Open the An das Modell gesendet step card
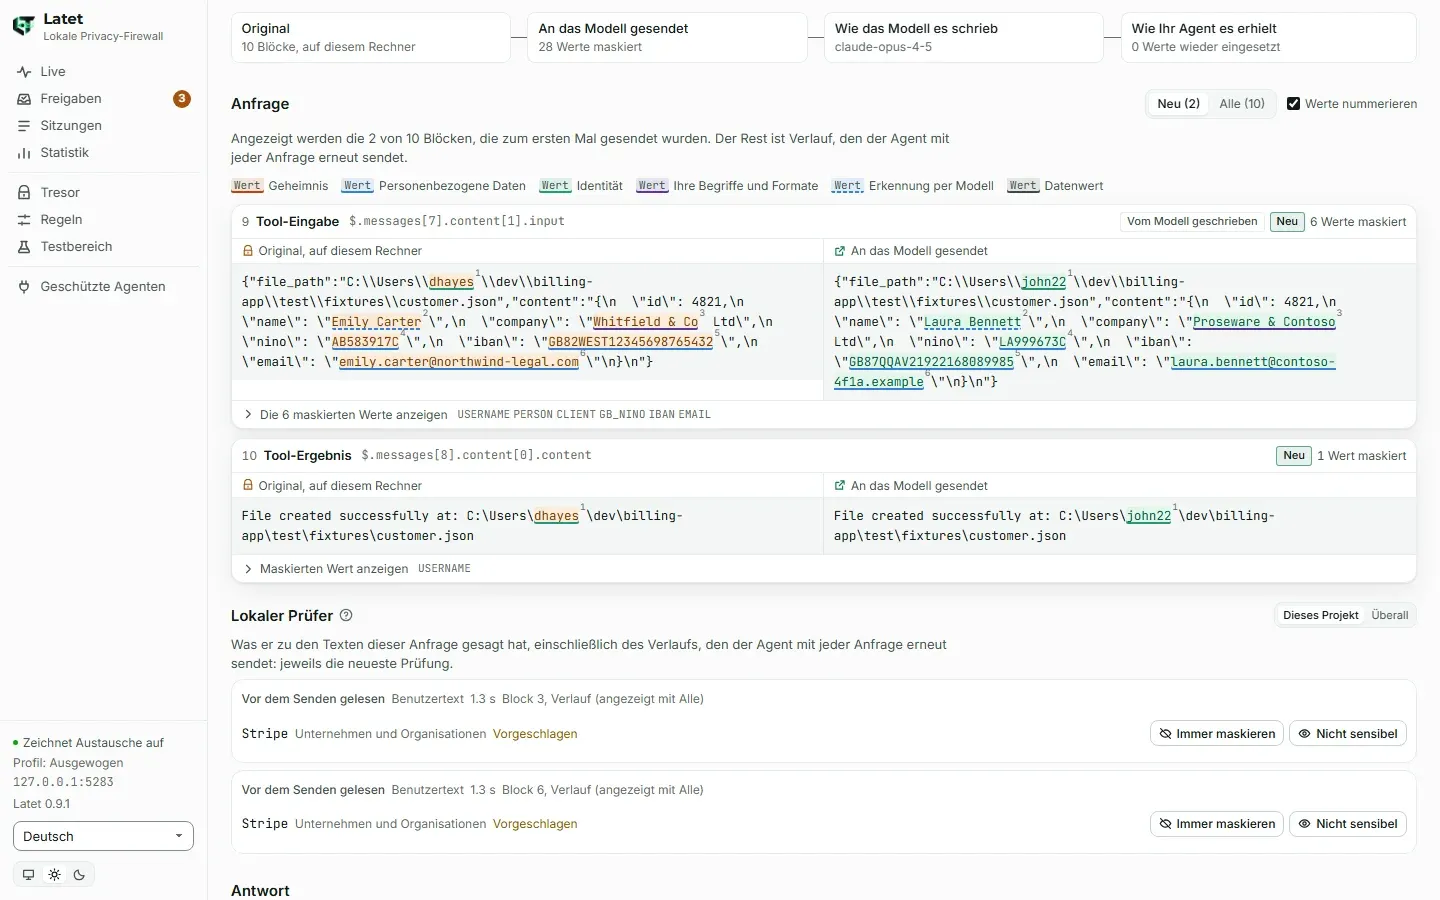 point(667,38)
